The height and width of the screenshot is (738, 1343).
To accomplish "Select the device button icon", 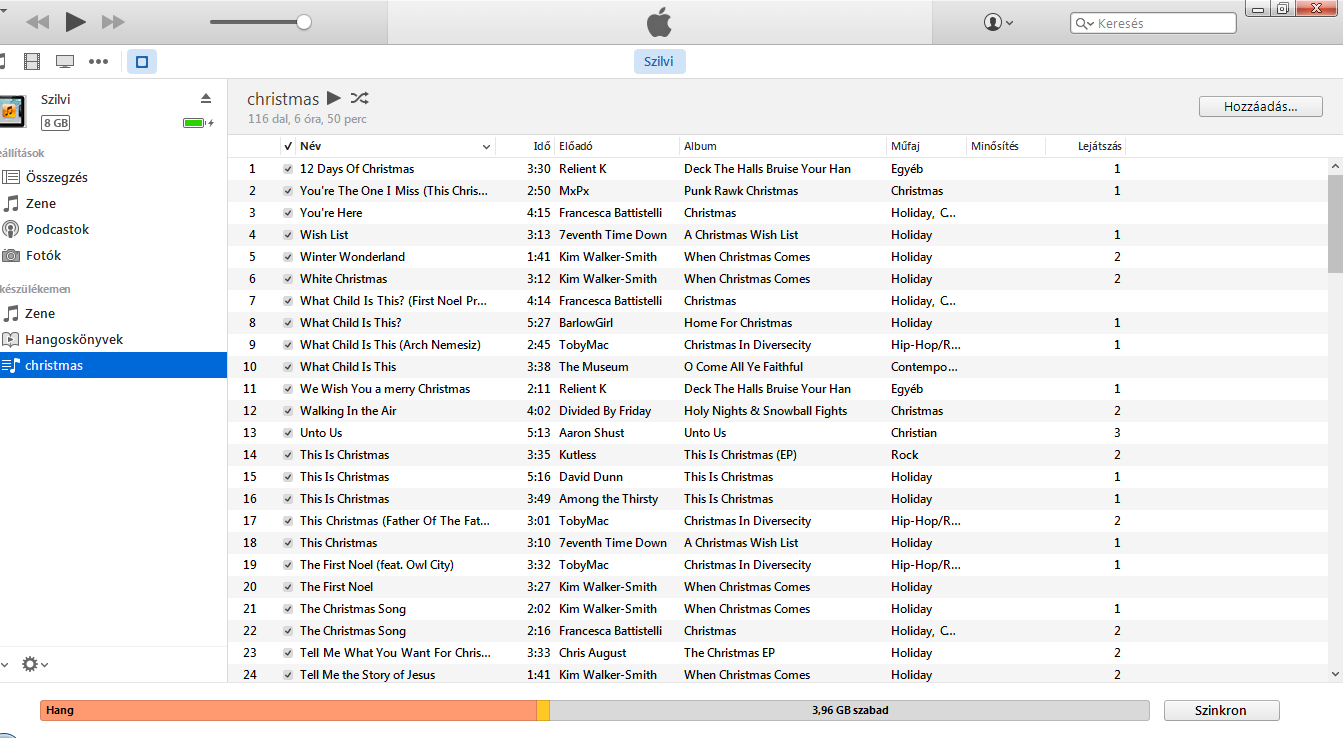I will click(141, 62).
